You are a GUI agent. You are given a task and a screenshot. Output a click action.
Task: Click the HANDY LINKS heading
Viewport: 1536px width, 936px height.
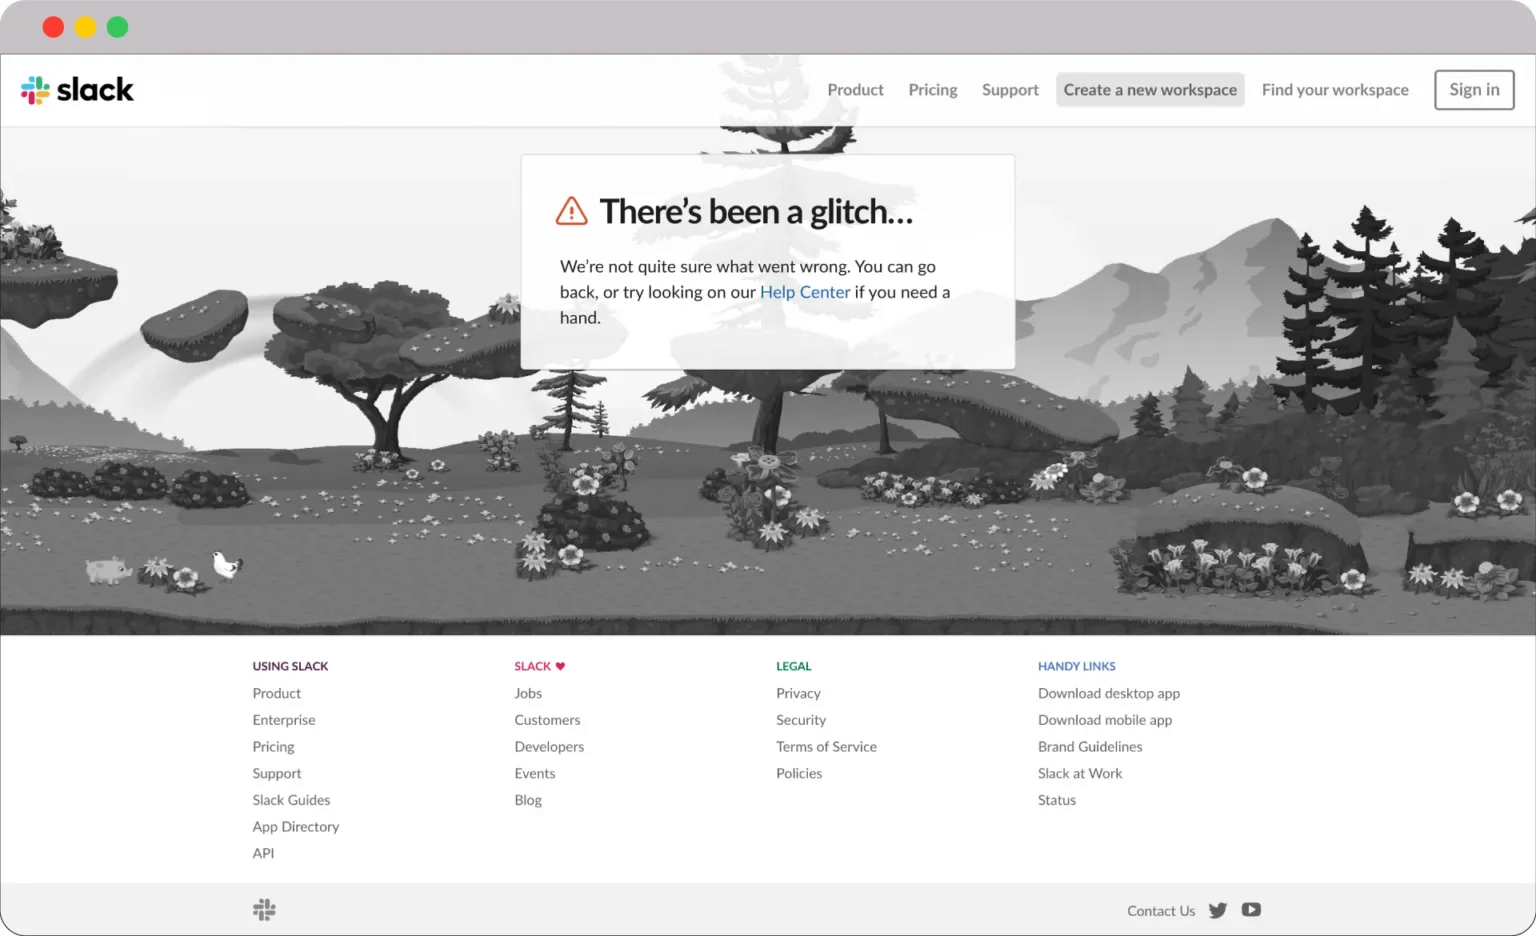[x=1077, y=666]
